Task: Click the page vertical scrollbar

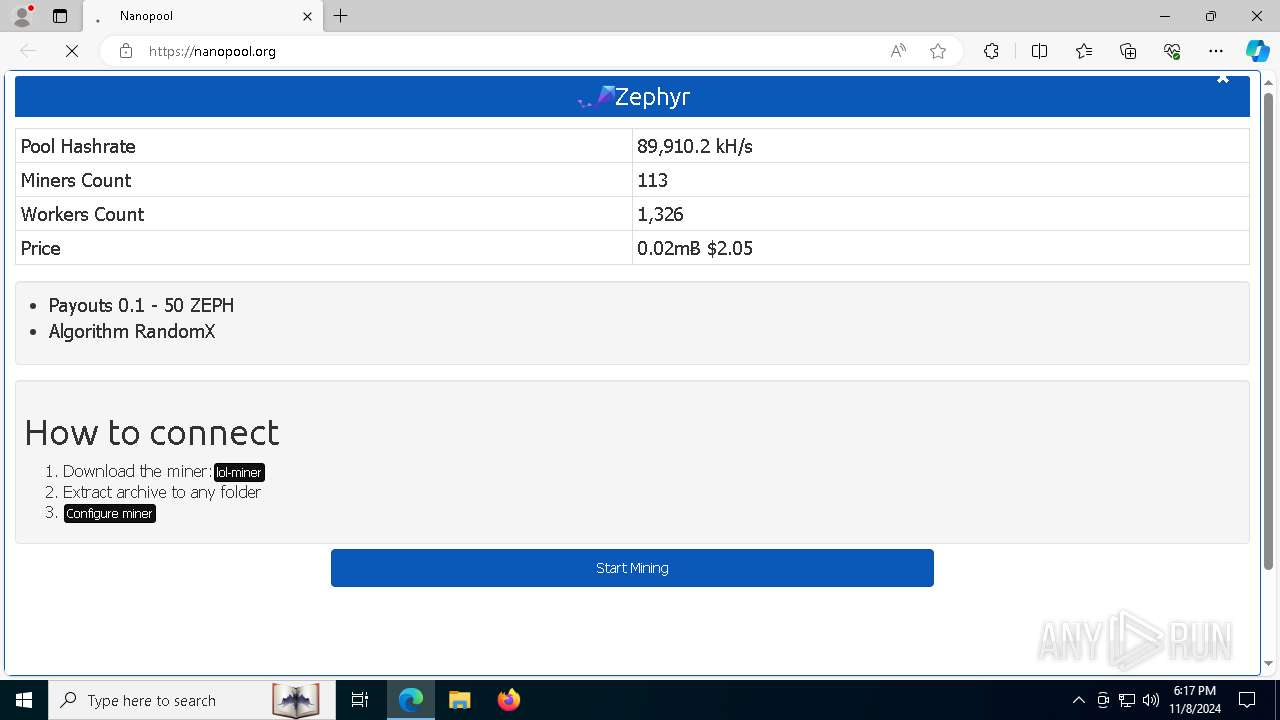Action: 1269,330
